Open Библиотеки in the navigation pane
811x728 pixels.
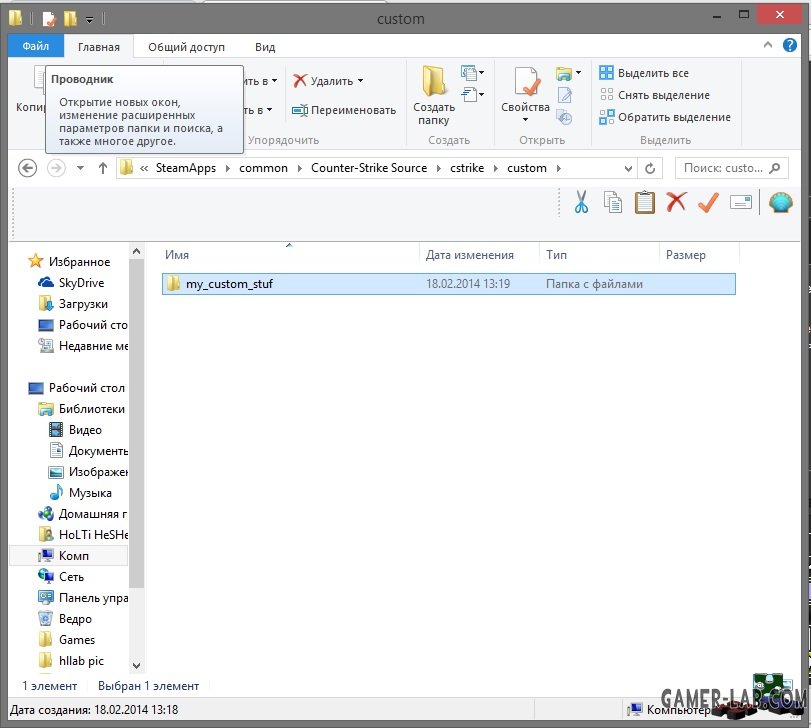click(81, 409)
